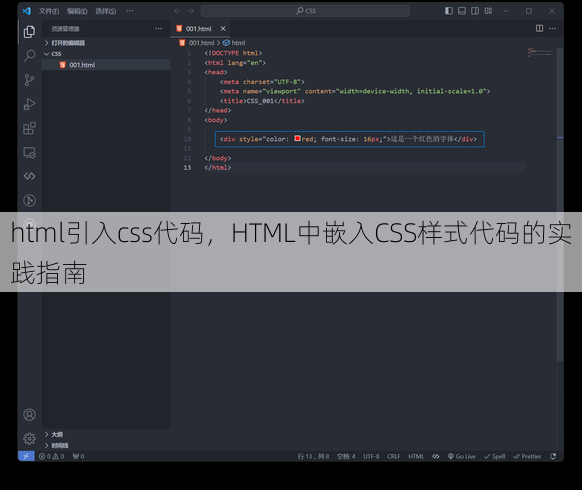Screen dimensions: 582x490
Task: Click the editor minimap preview
Action: pyautogui.click(x=540, y=52)
